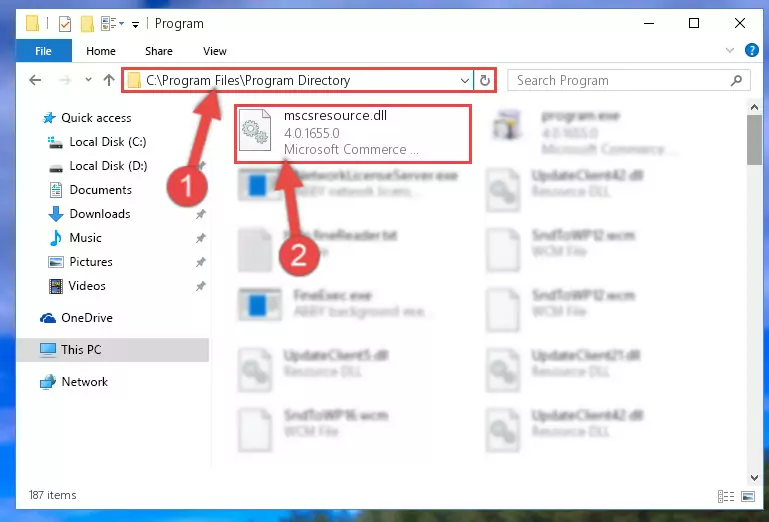Click the Documents page icon

coord(56,190)
